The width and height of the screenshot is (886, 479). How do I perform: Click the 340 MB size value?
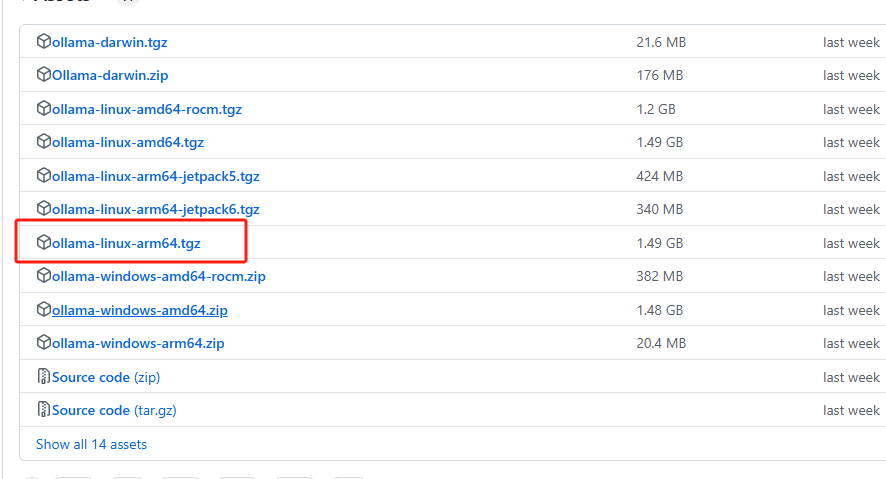(x=660, y=210)
